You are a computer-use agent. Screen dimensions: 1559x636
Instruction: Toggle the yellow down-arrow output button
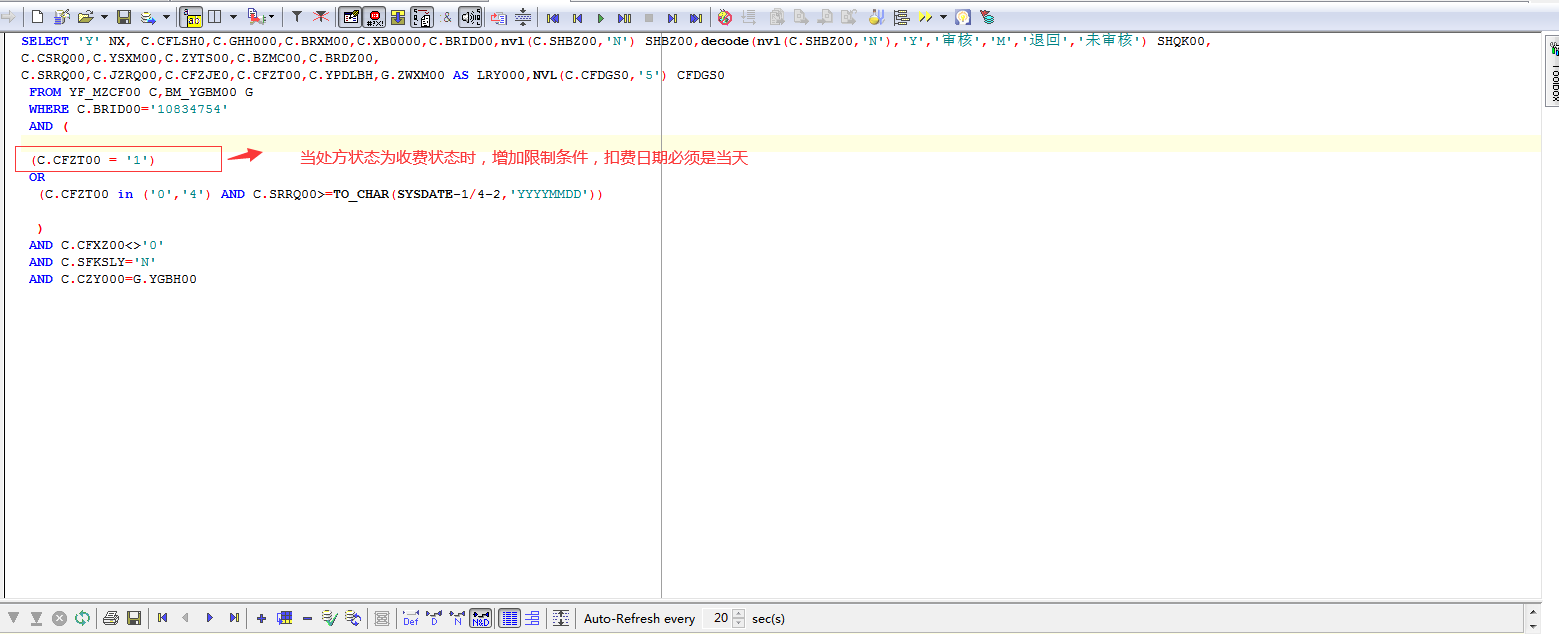pyautogui.click(x=398, y=17)
